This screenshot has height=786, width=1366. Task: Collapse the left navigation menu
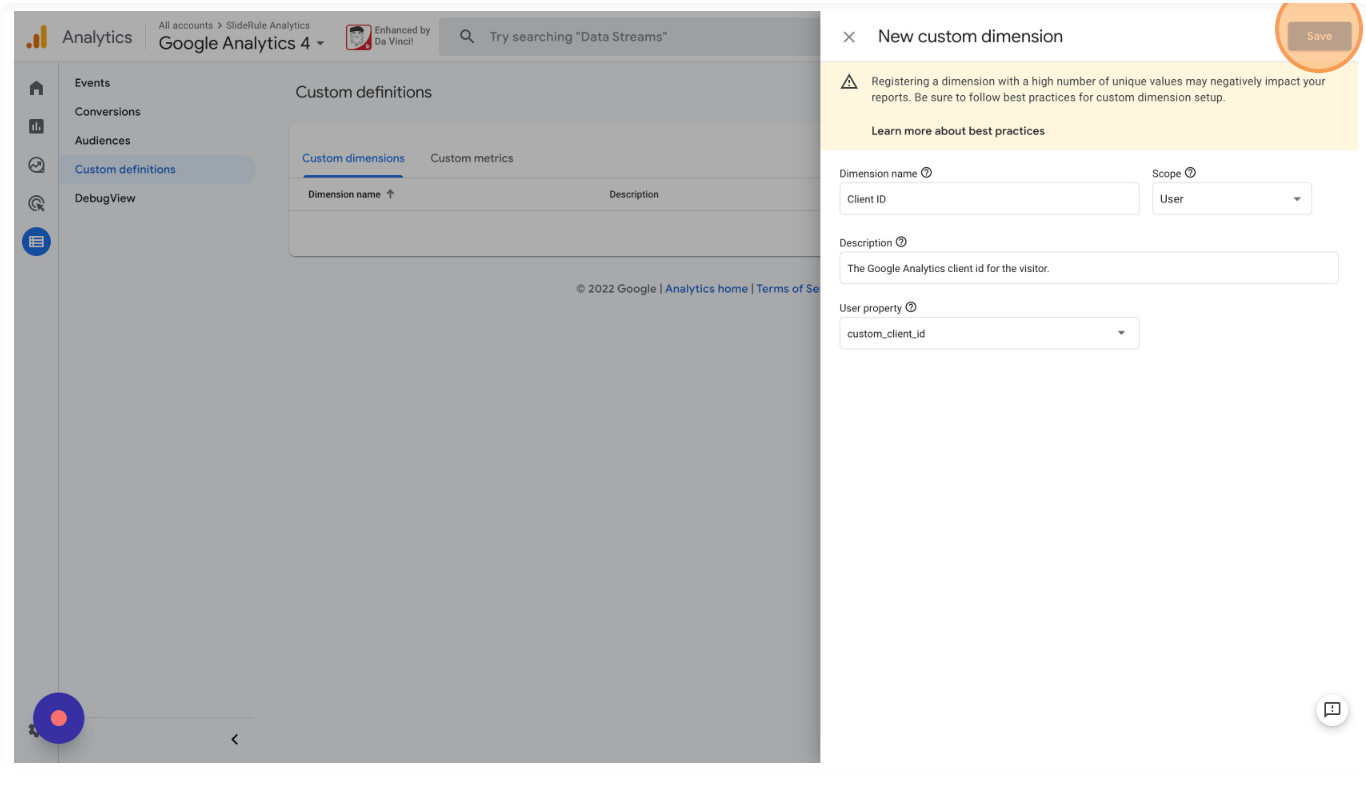click(x=234, y=740)
